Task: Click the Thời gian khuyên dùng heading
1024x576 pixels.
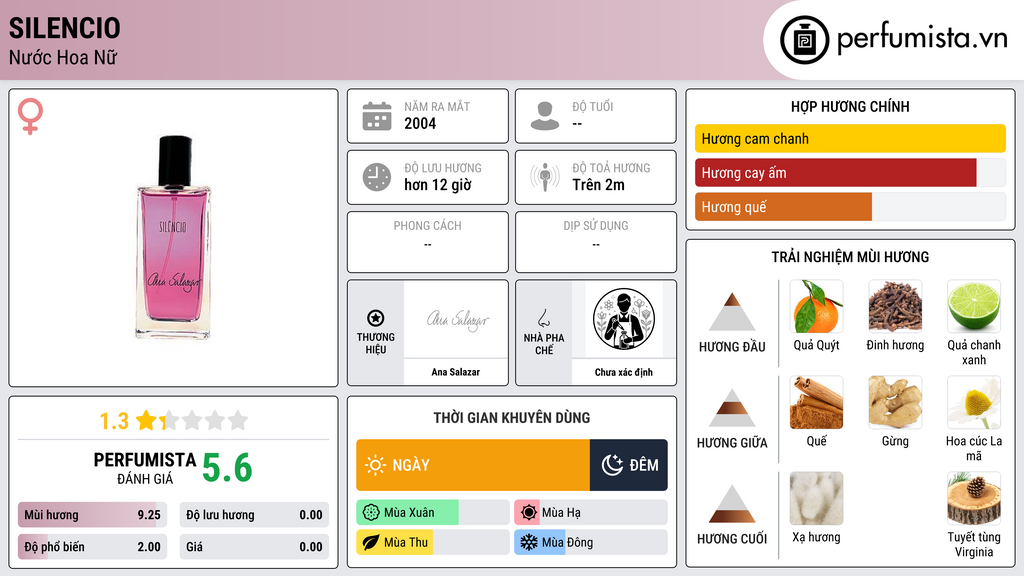Action: (x=512, y=418)
